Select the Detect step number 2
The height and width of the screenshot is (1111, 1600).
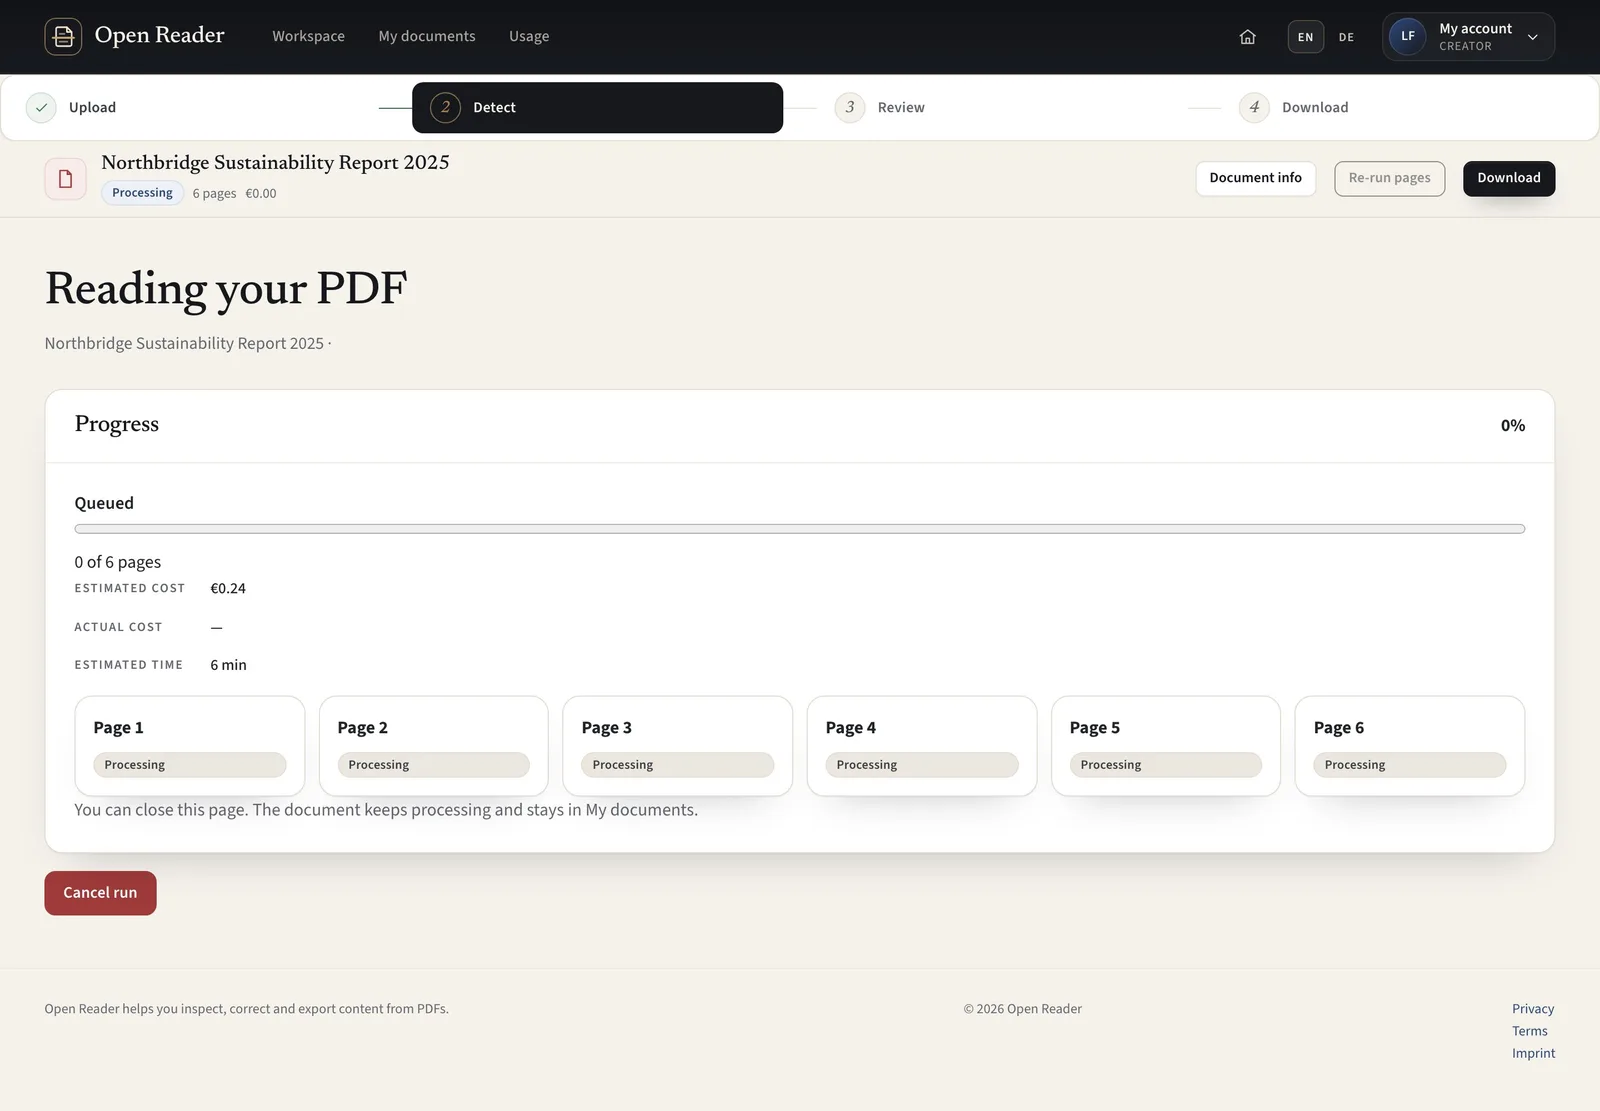(x=445, y=107)
